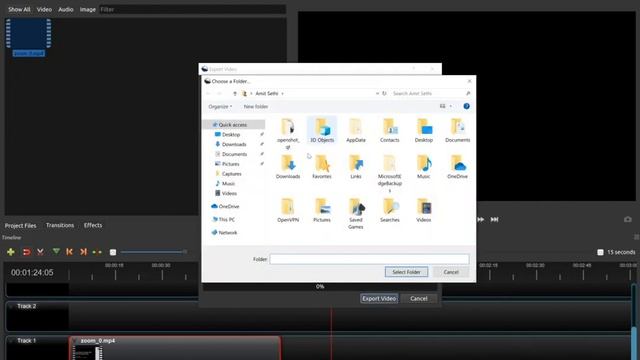
Task: Open the 3D Objects folder
Action: point(322,130)
